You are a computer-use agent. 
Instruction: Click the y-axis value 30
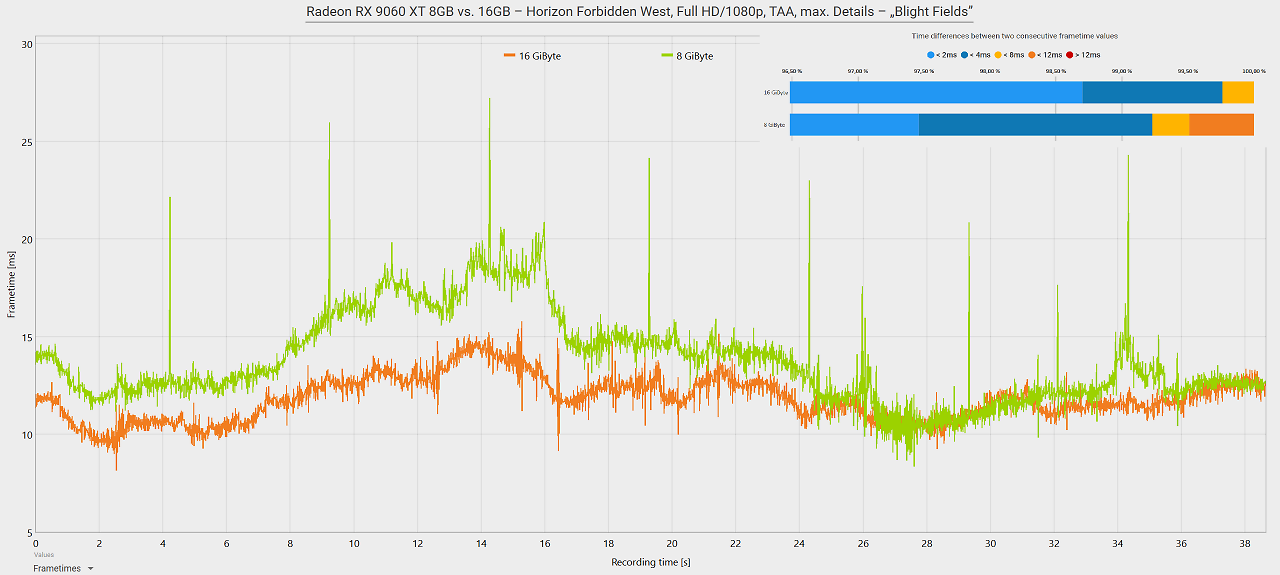click(27, 44)
